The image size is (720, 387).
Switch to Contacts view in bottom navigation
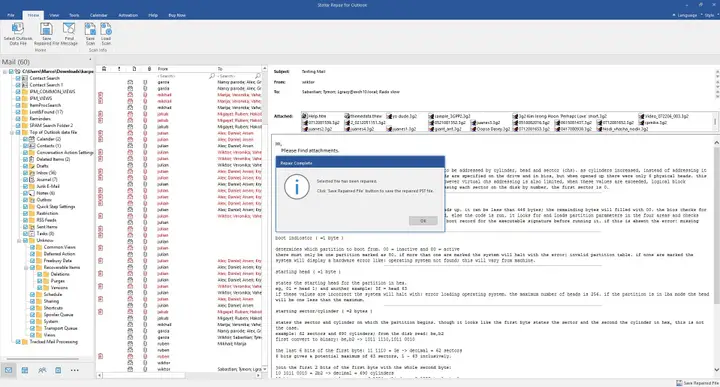coord(42,370)
